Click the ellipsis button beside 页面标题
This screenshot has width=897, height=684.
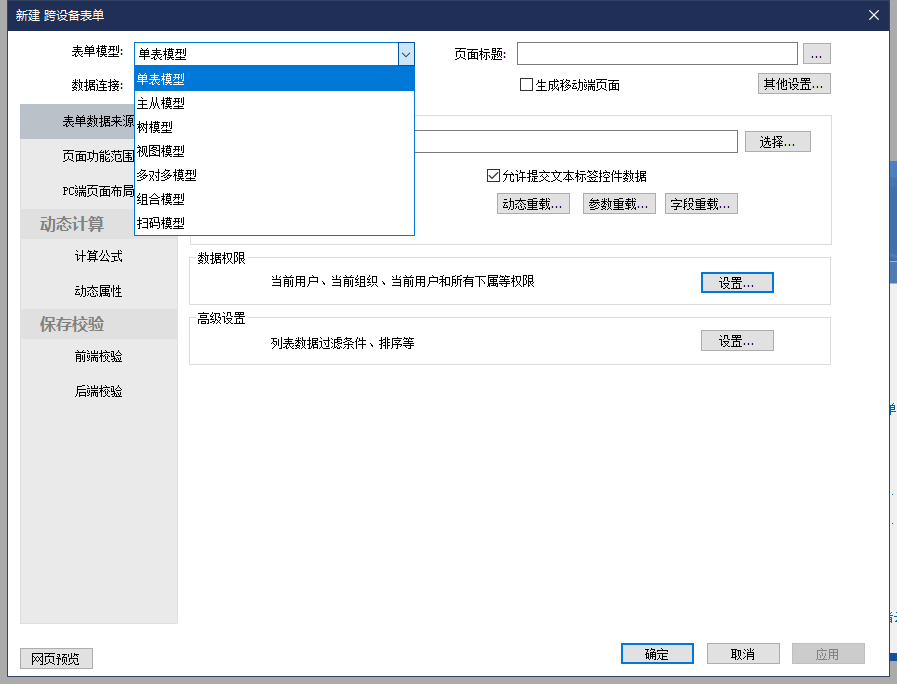pos(816,54)
